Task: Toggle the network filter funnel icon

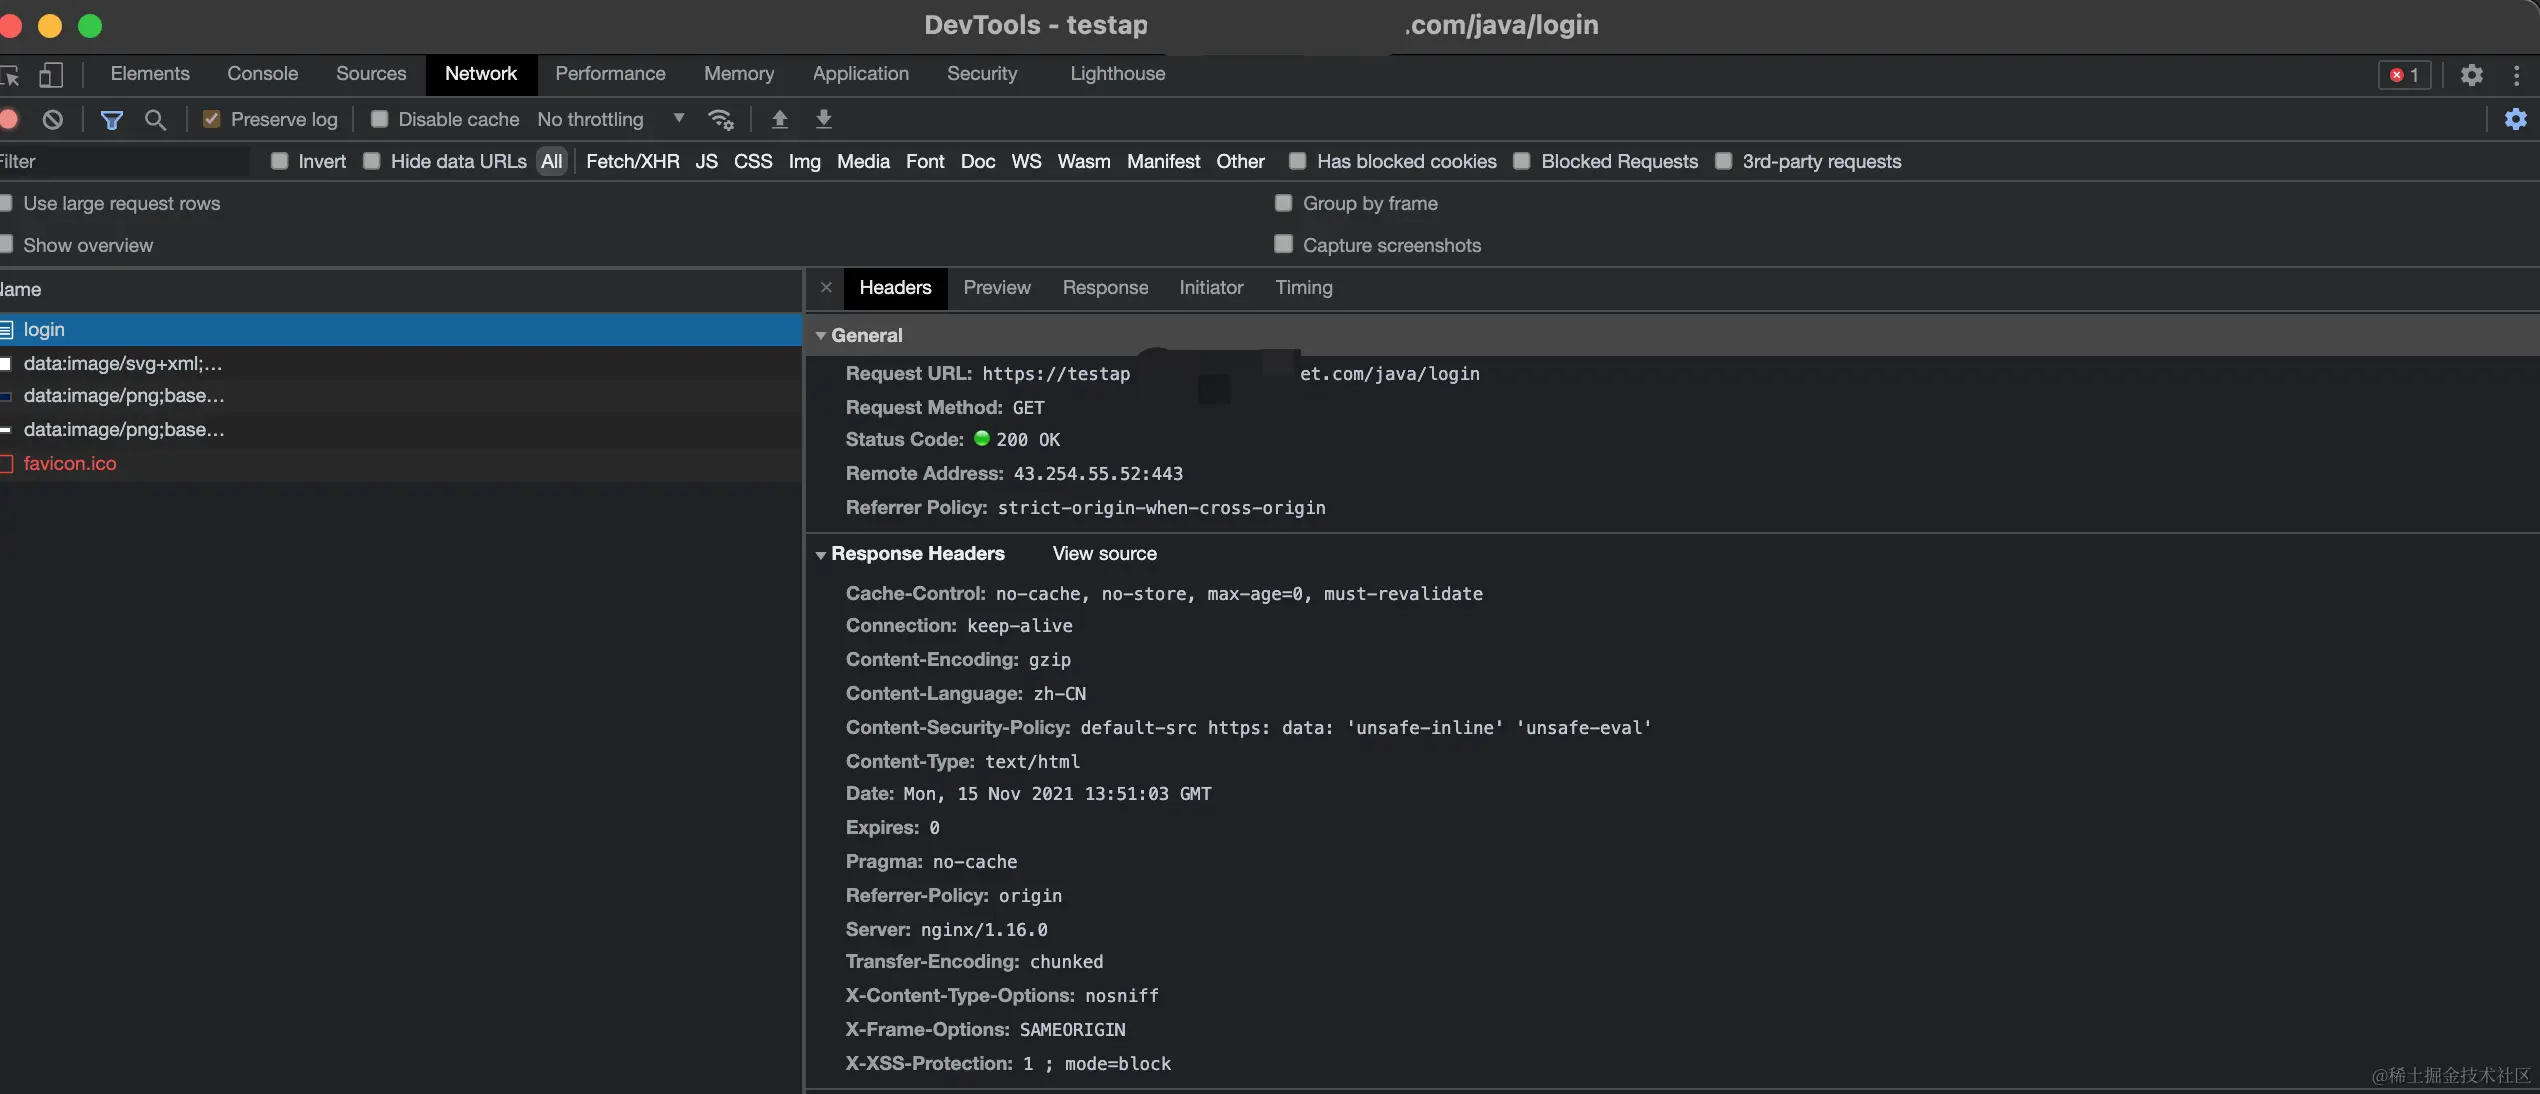Action: click(112, 120)
